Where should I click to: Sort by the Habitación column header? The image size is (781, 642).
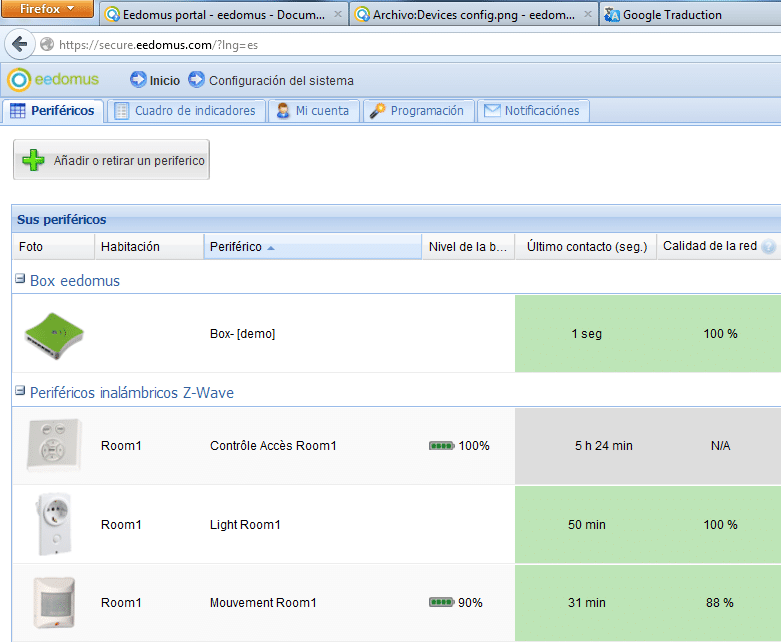[149, 247]
